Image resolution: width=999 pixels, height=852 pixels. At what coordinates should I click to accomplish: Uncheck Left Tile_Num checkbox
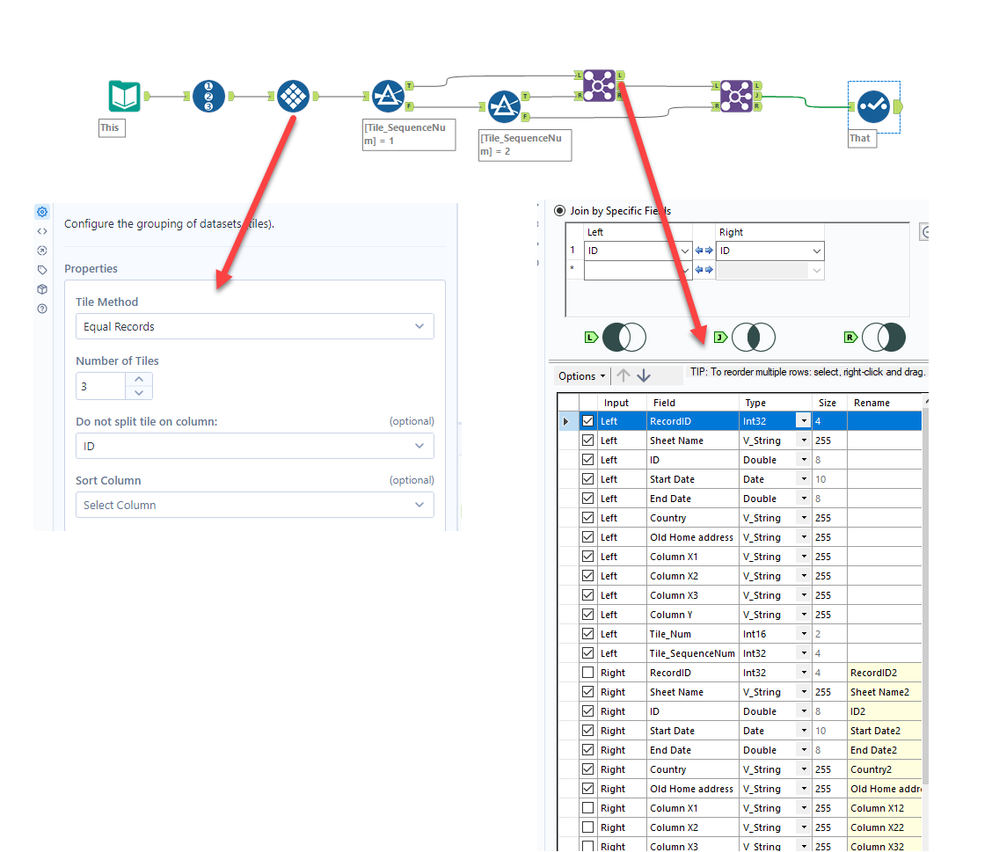[x=588, y=634]
